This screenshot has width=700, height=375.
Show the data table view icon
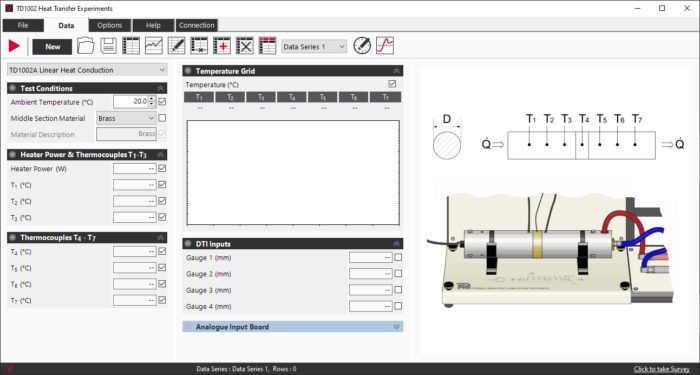131,46
